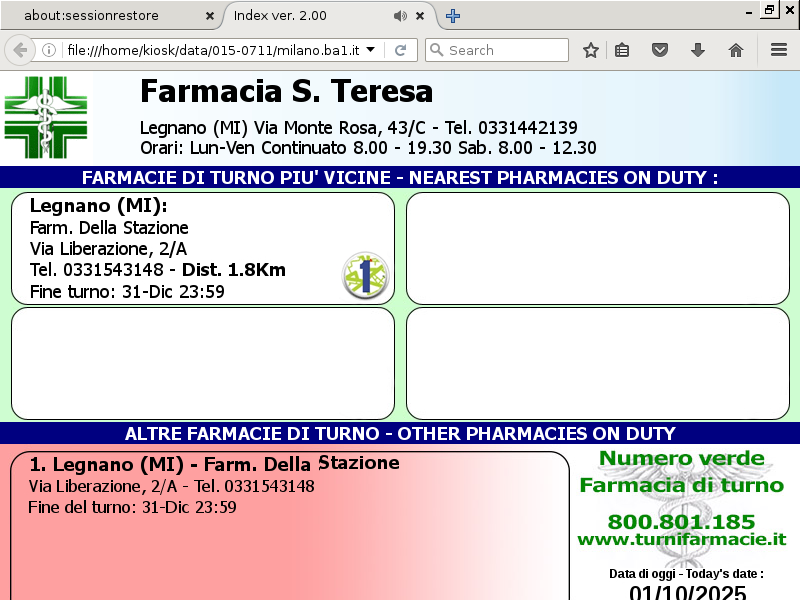
Task: Click the number 1 map marker badge
Action: pyautogui.click(x=365, y=275)
